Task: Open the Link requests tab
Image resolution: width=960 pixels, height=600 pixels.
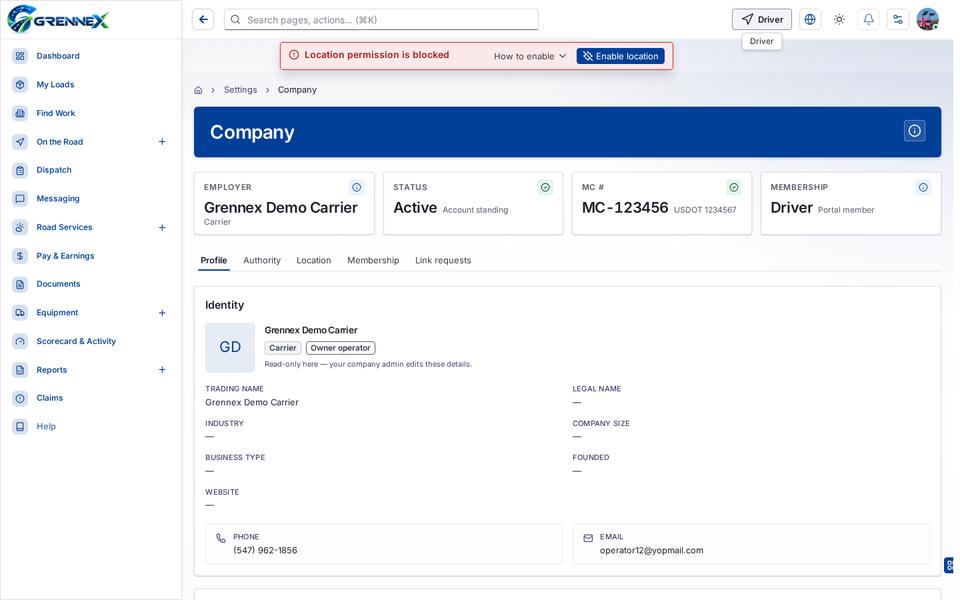Action: 443,261
